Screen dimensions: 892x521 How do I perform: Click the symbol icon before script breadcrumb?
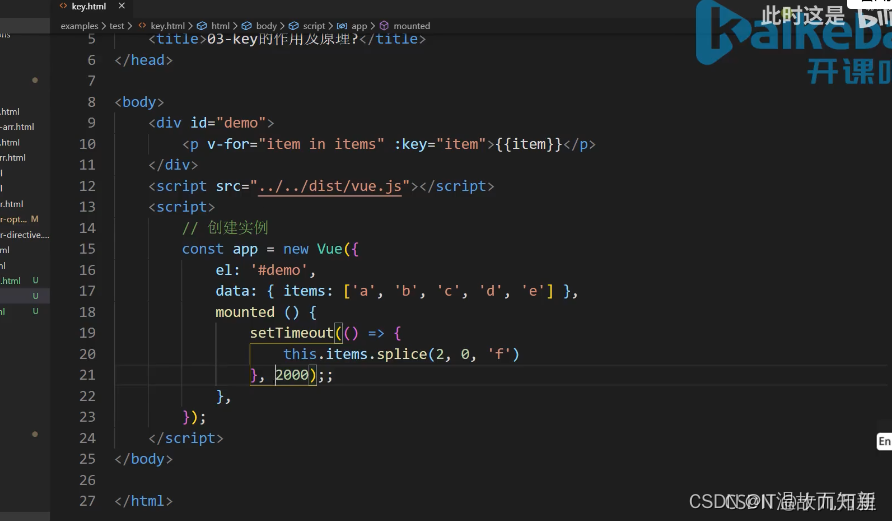click(x=294, y=26)
